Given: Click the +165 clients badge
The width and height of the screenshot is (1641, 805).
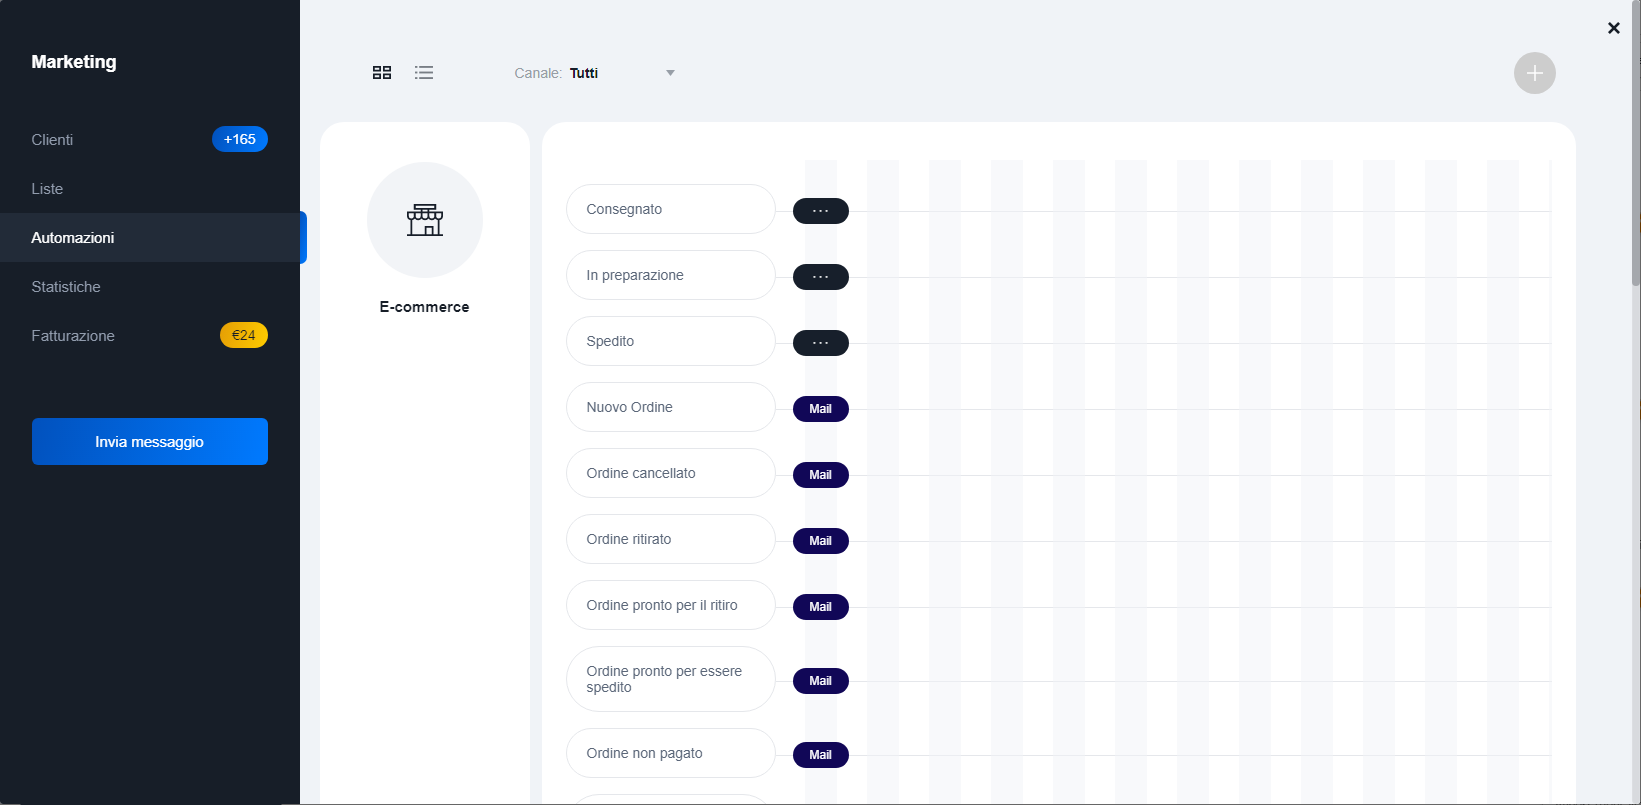Looking at the screenshot, I should coord(240,140).
